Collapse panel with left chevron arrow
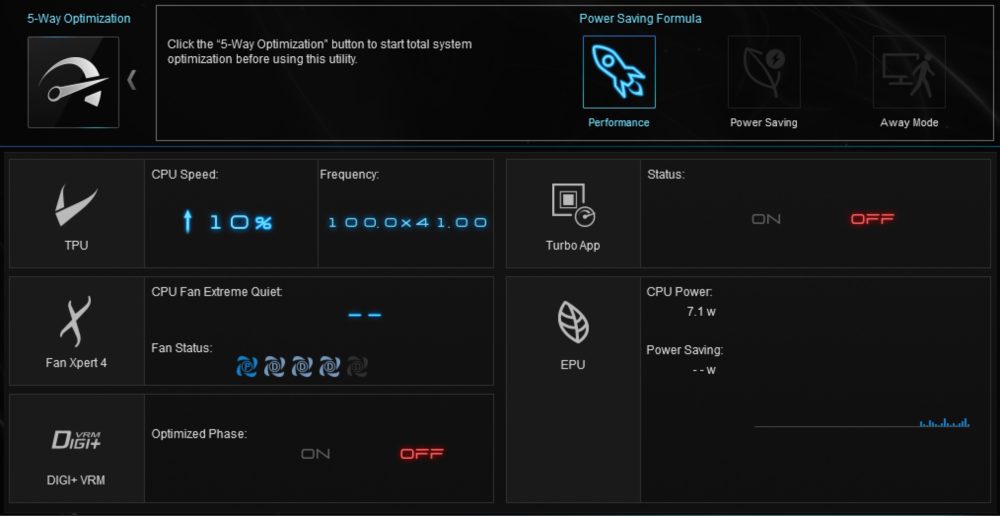 132,80
